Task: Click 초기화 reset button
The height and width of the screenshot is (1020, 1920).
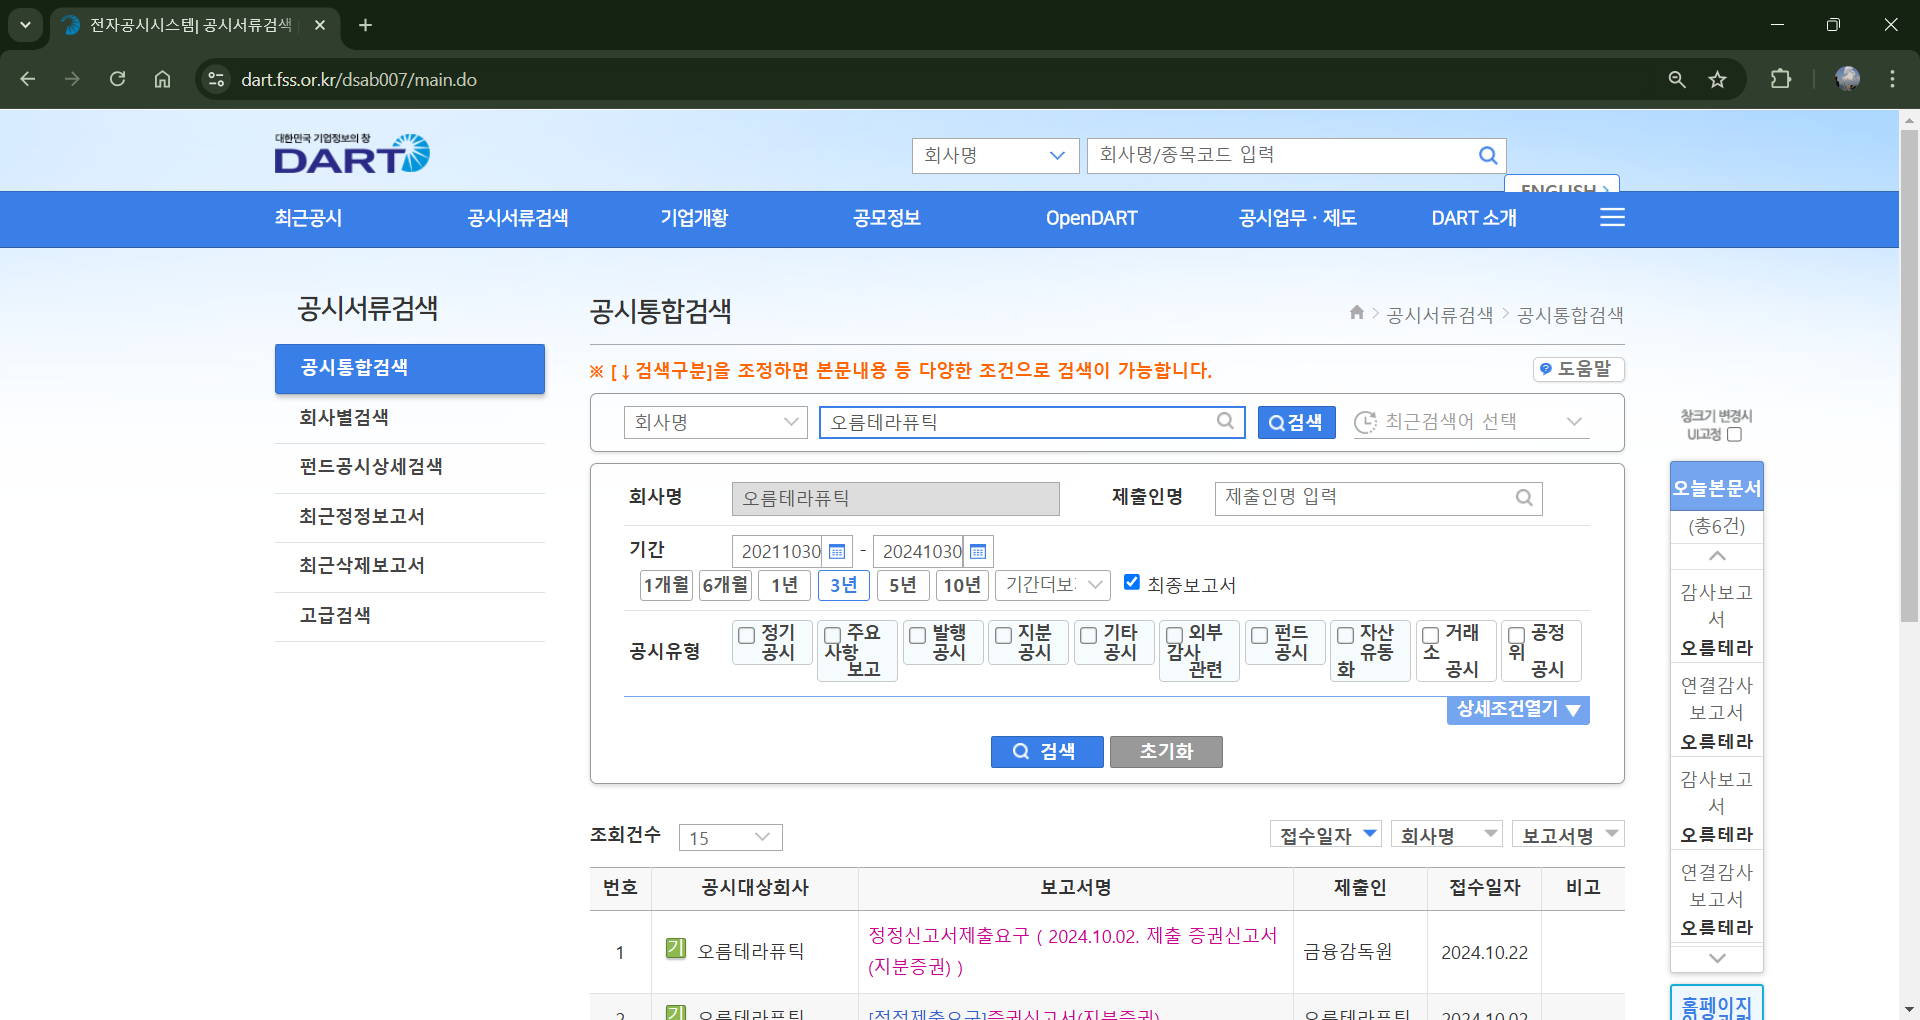Action: click(1166, 751)
